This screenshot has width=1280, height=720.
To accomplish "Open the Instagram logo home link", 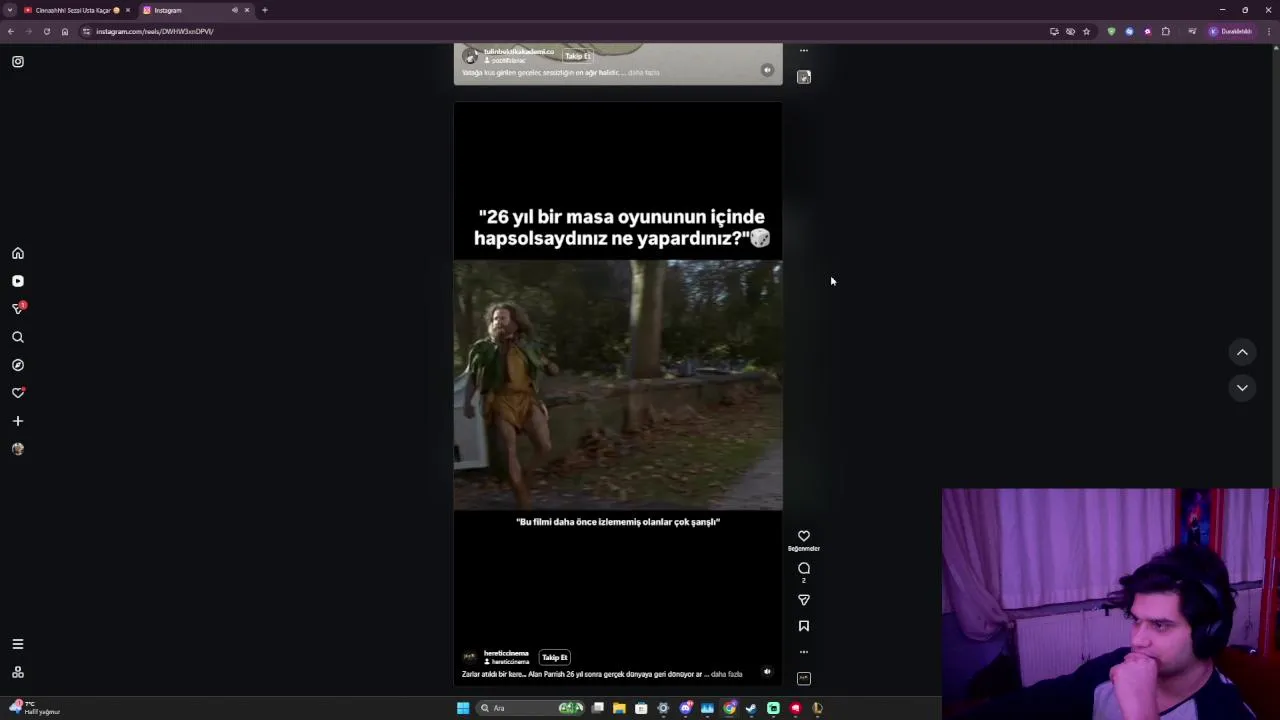I will (x=18, y=62).
